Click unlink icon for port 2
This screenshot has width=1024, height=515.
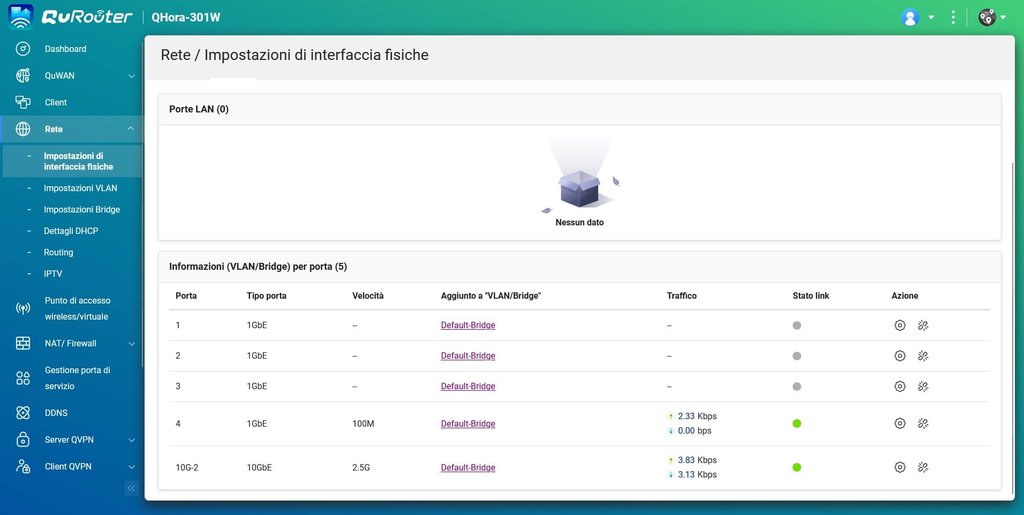[x=923, y=356]
